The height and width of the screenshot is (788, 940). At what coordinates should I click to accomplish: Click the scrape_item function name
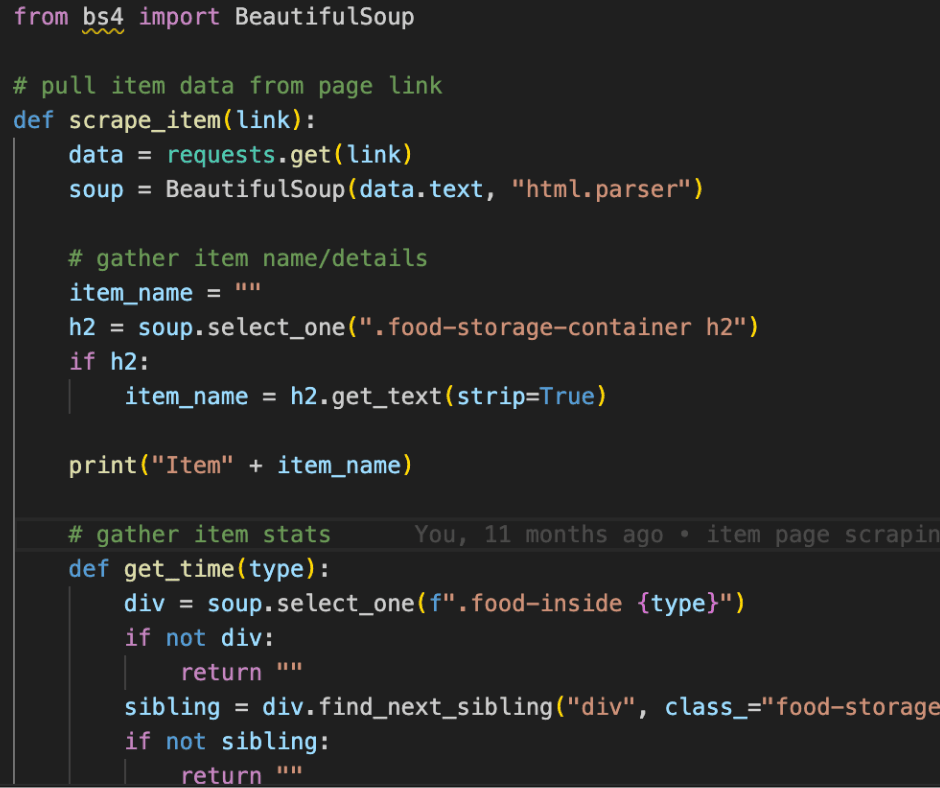145,121
